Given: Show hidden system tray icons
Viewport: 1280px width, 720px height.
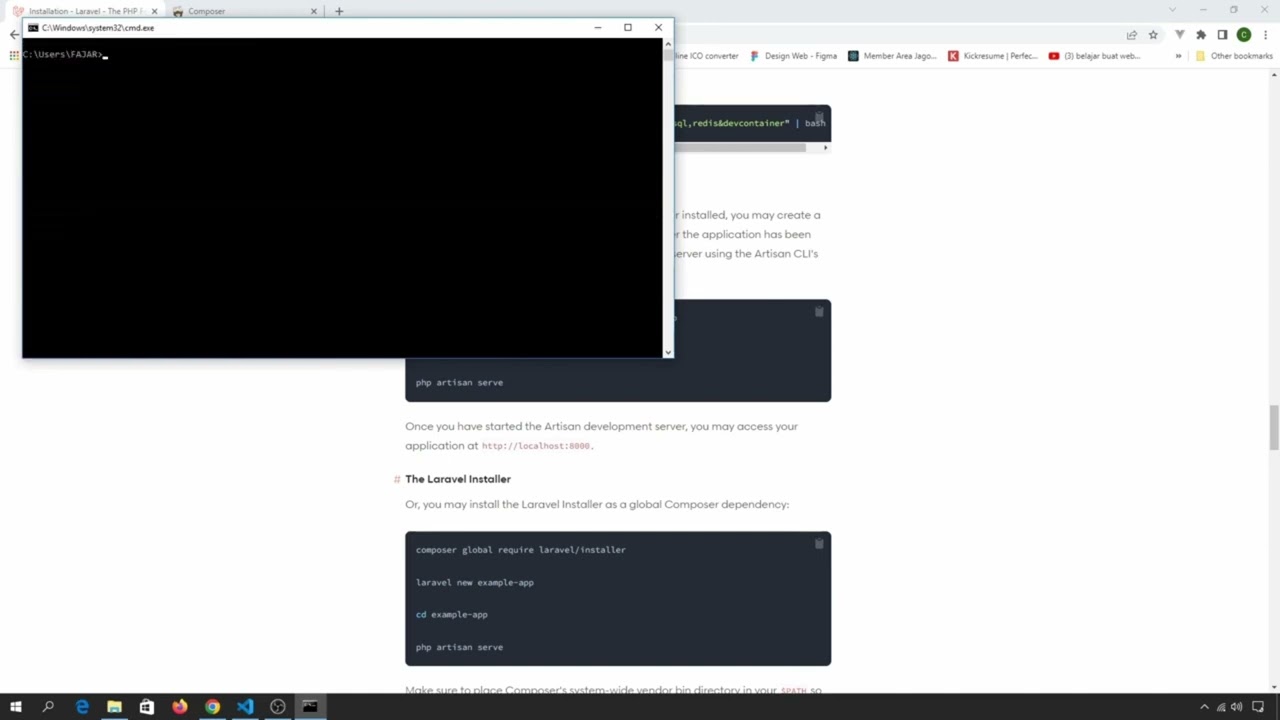Looking at the screenshot, I should (x=1204, y=707).
